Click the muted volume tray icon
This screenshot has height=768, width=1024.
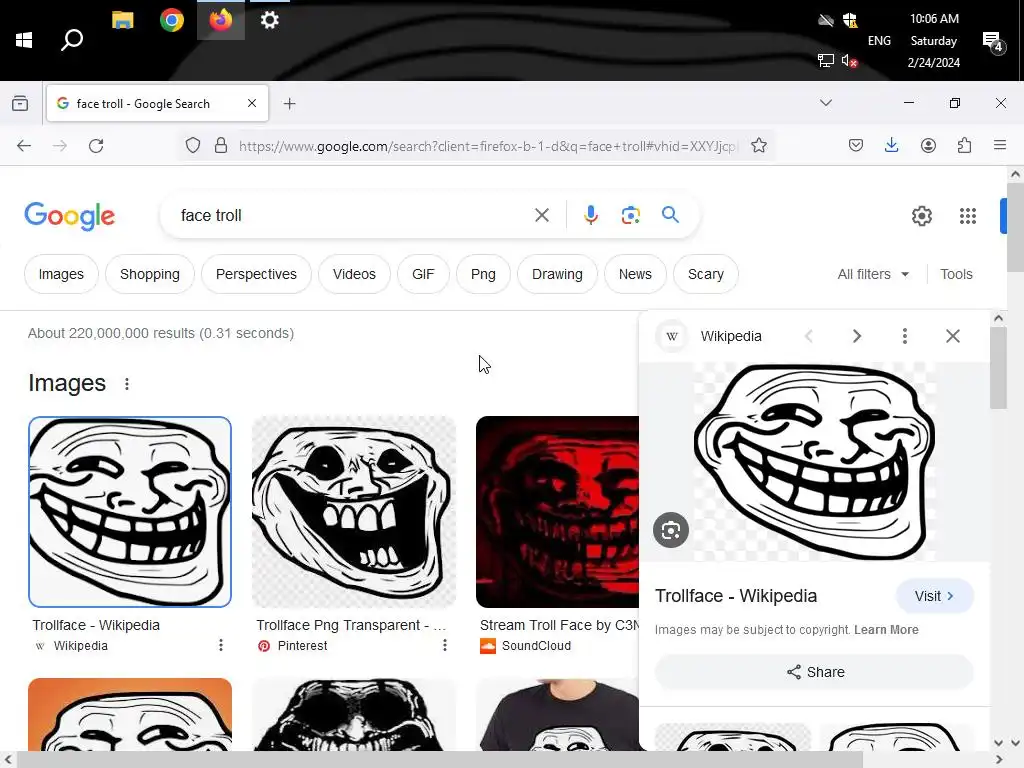point(849,61)
